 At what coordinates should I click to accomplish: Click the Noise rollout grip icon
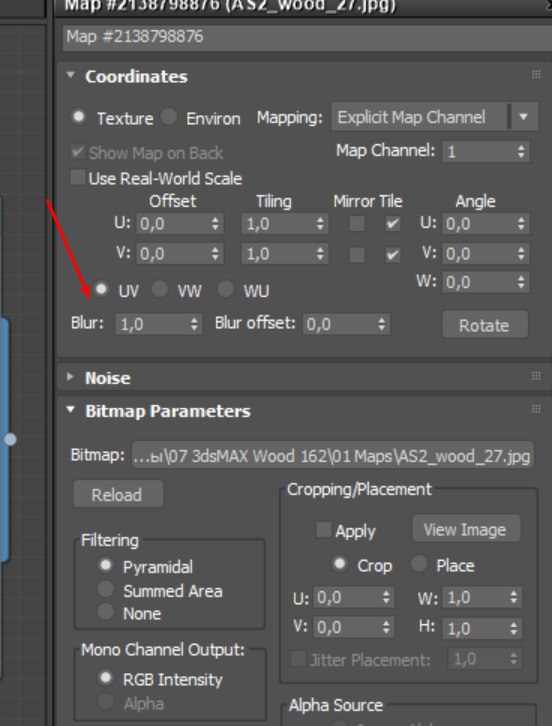pyautogui.click(x=536, y=376)
